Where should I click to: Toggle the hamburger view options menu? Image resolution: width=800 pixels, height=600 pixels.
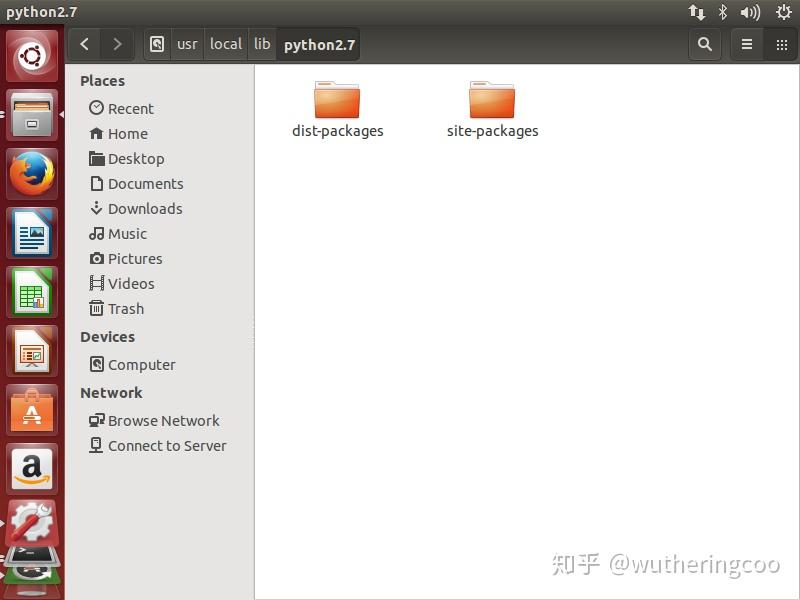coord(746,44)
